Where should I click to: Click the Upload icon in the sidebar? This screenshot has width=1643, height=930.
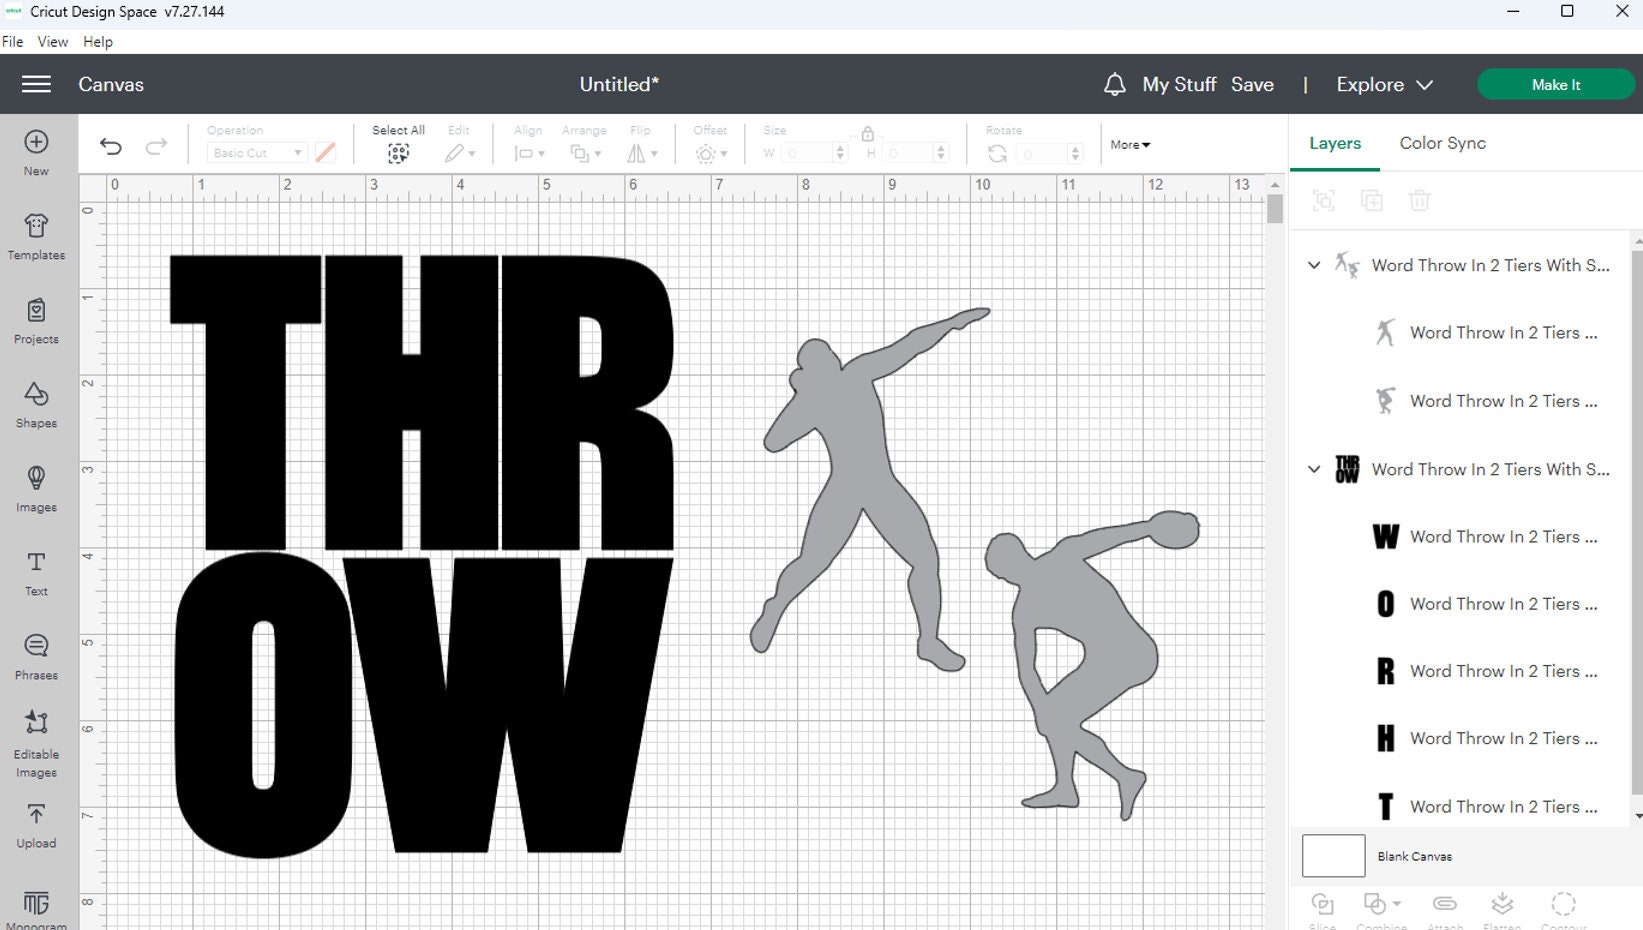(36, 821)
